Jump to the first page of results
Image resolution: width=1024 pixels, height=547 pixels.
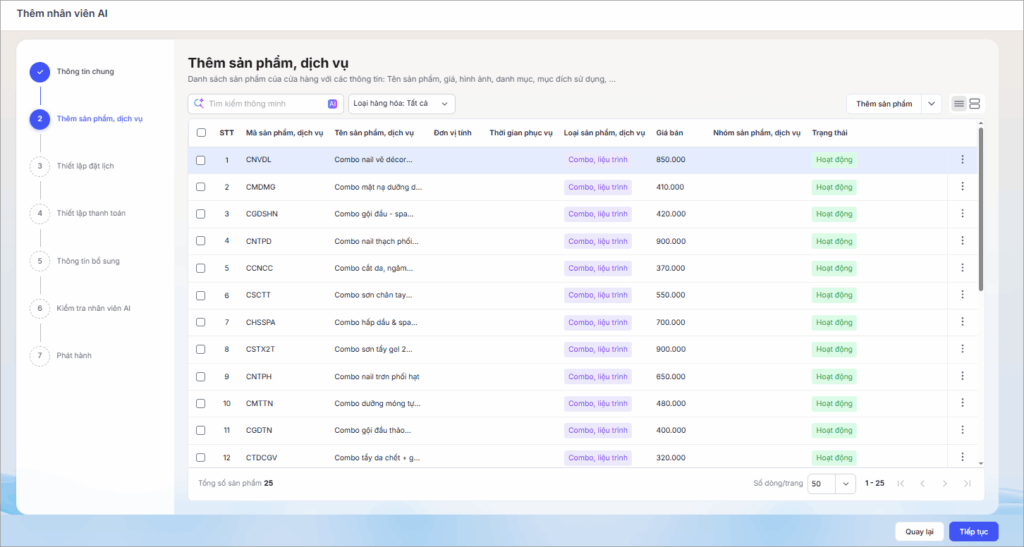tap(901, 483)
